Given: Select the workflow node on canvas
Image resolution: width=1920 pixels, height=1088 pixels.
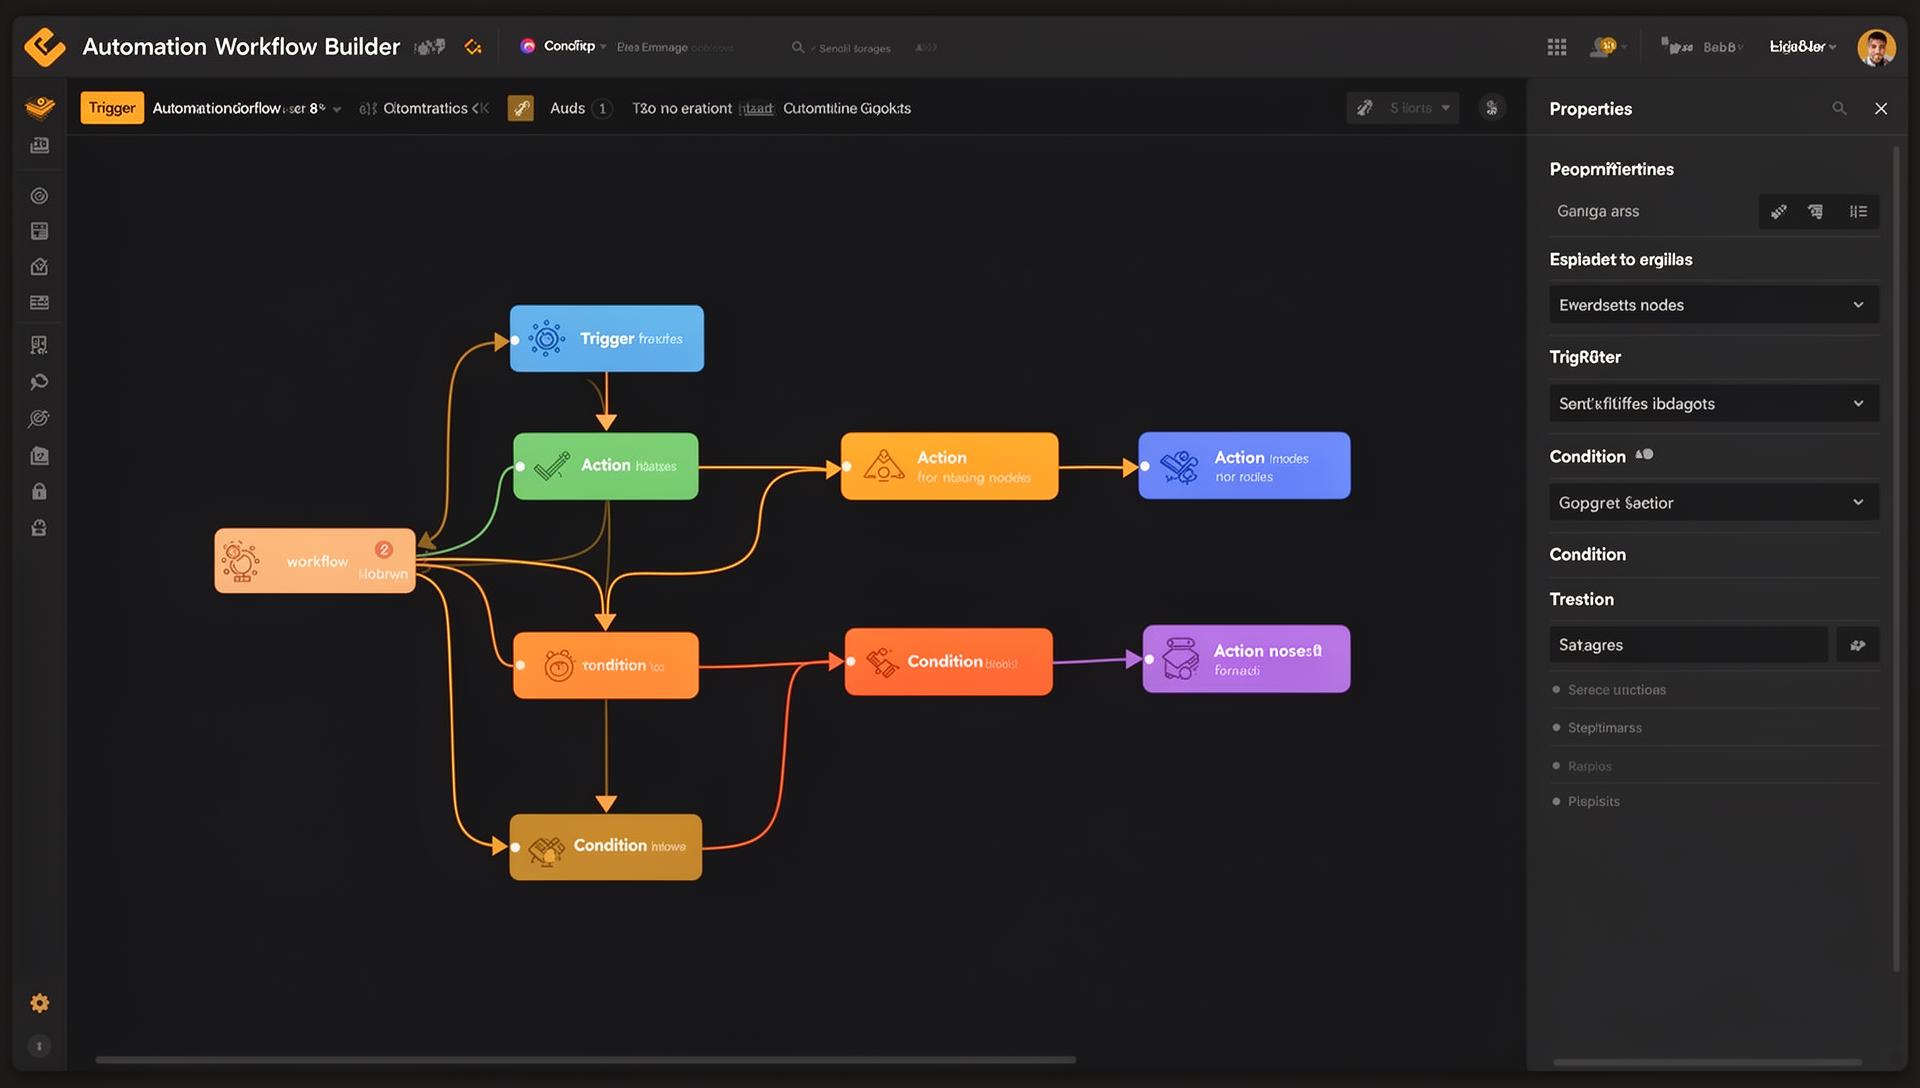Looking at the screenshot, I should click(x=315, y=560).
